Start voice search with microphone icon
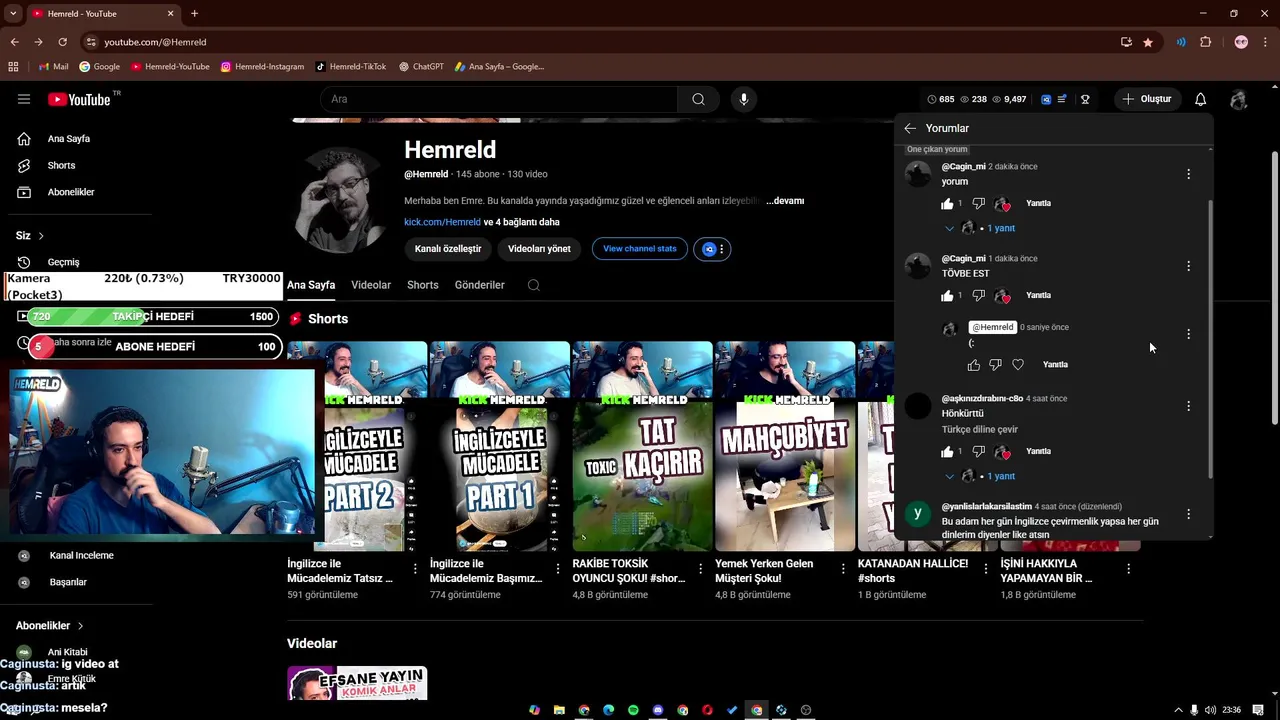This screenshot has width=1280, height=720. 743,99
